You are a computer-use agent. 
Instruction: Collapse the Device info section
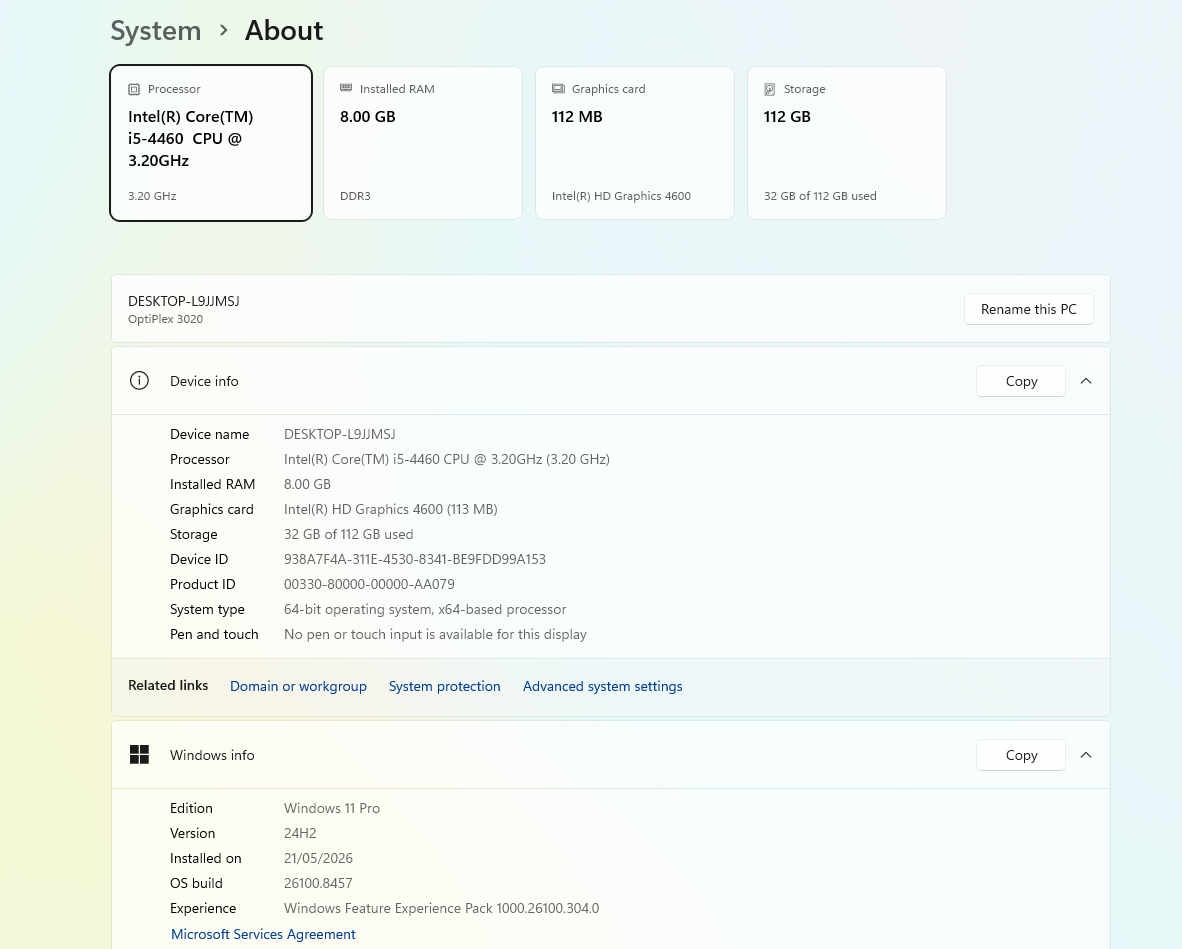click(x=1086, y=381)
